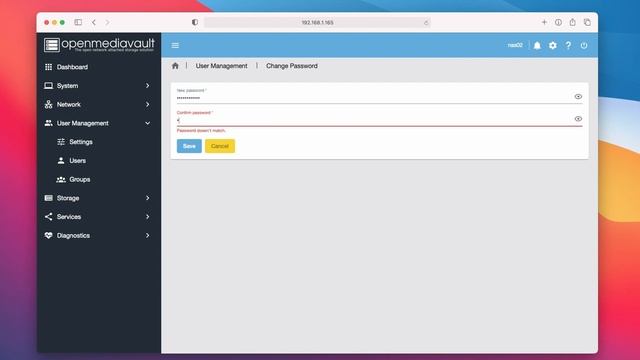The width and height of the screenshot is (640, 360).
Task: Show the confirm password text
Action: click(x=578, y=119)
